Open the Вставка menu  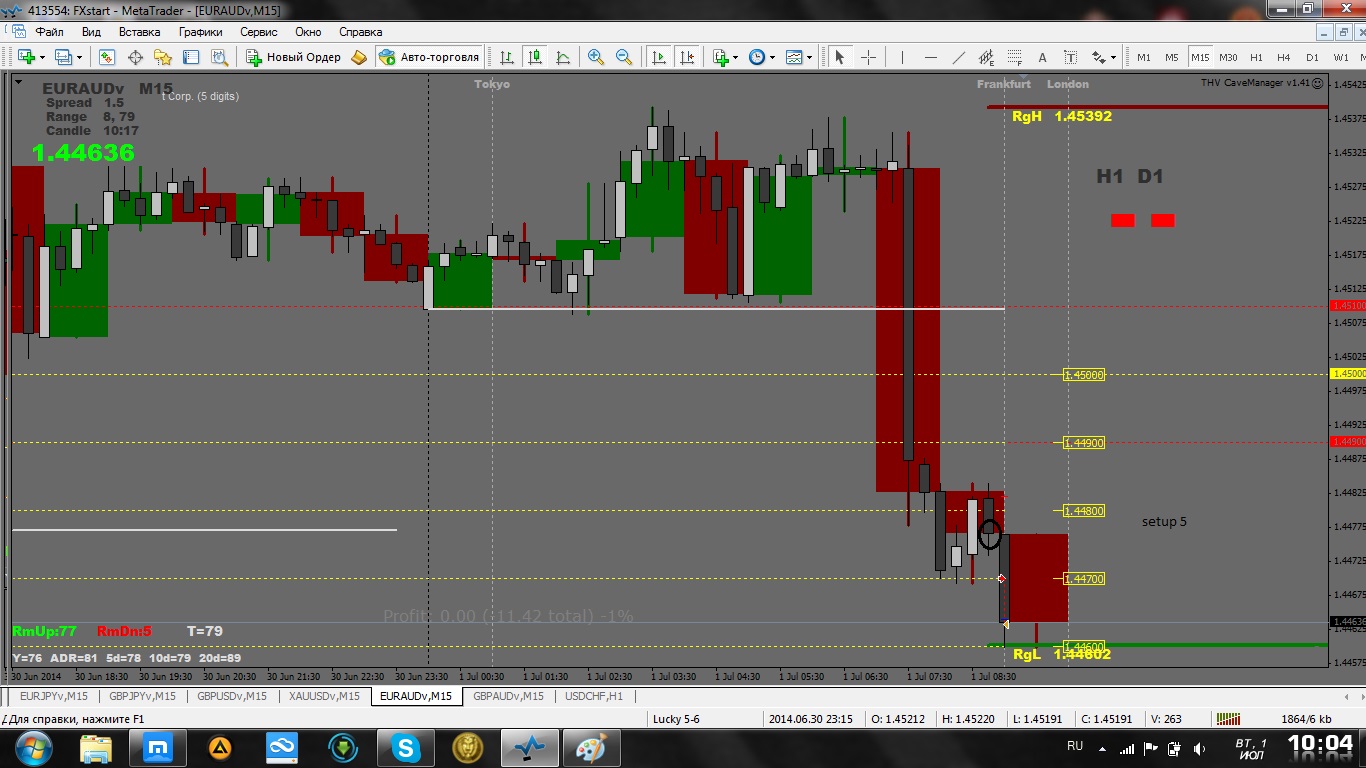tap(139, 32)
